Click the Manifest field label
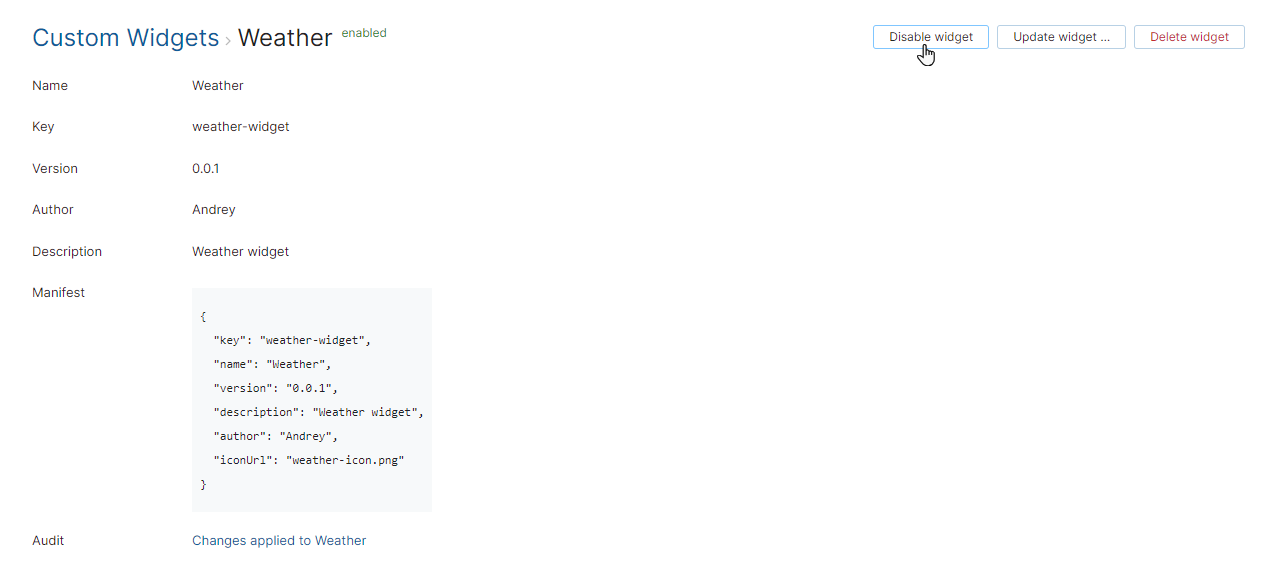 58,293
